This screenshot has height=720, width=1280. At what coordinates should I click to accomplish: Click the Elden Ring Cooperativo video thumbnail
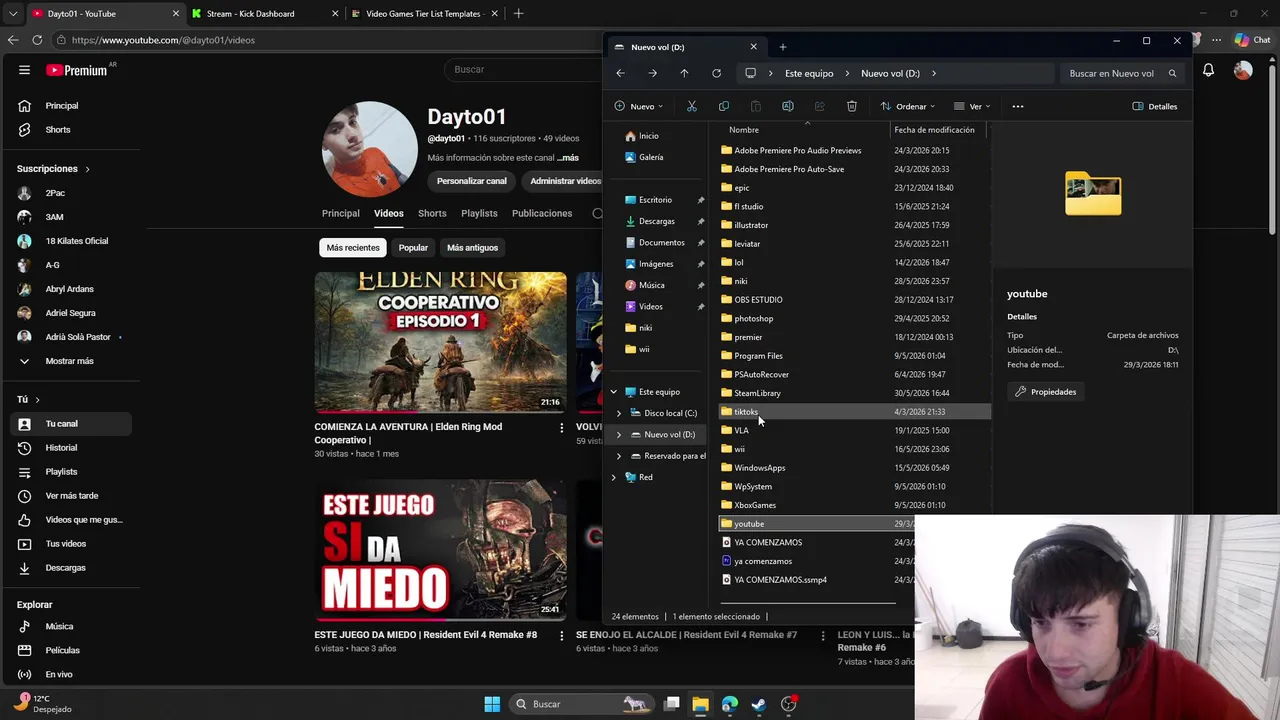[x=440, y=342]
